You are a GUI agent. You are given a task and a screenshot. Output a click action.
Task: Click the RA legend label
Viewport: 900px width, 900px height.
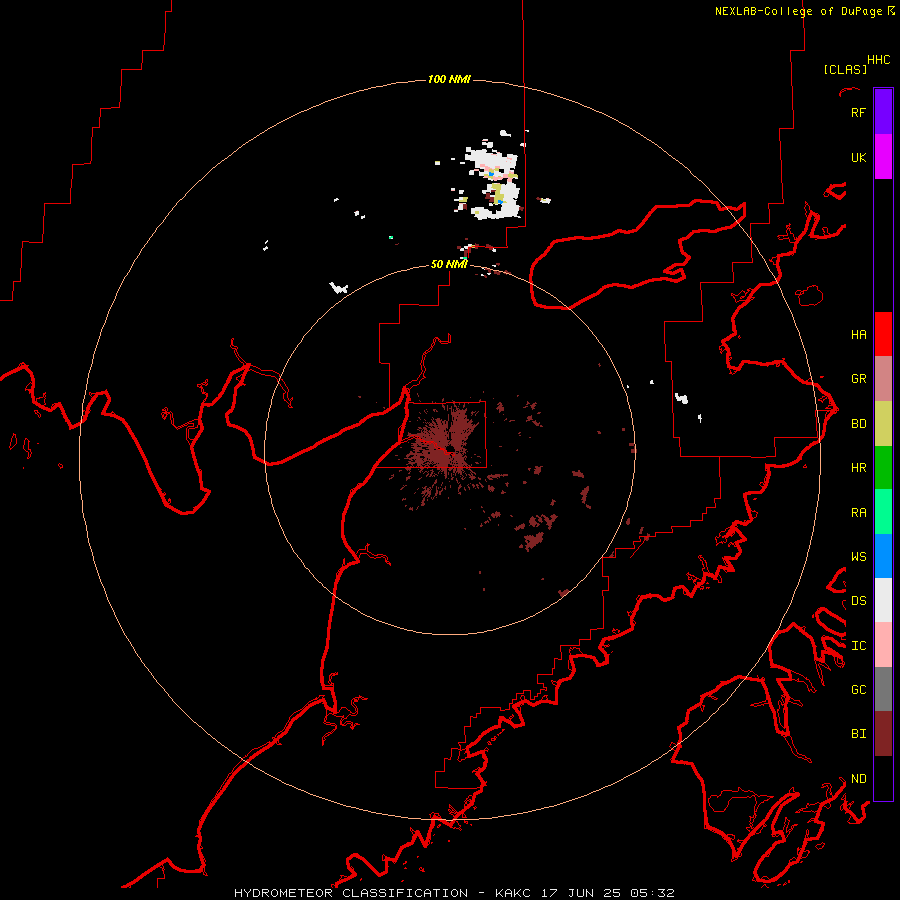[858, 513]
